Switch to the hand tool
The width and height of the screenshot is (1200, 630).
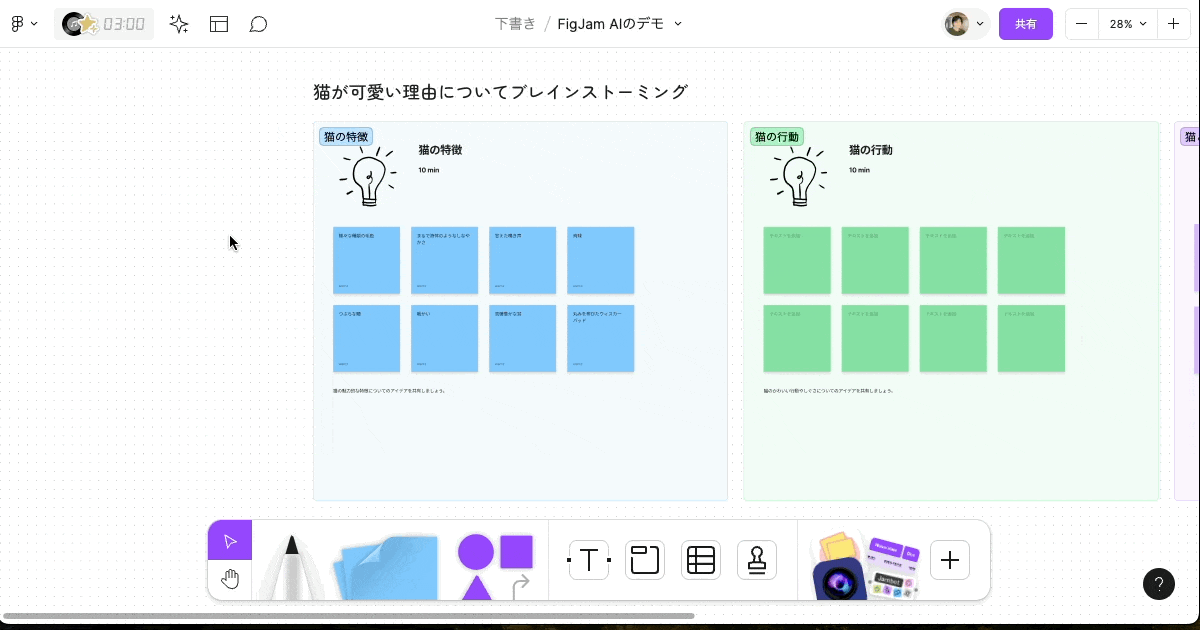pos(230,578)
